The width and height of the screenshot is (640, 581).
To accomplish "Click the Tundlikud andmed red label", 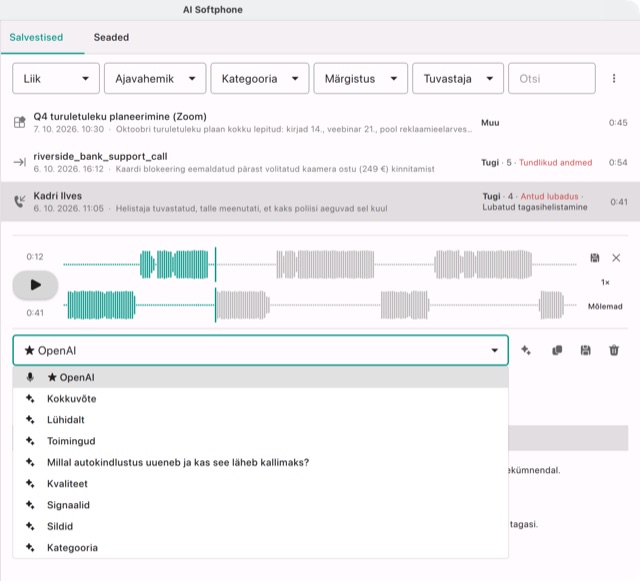I will coord(556,163).
